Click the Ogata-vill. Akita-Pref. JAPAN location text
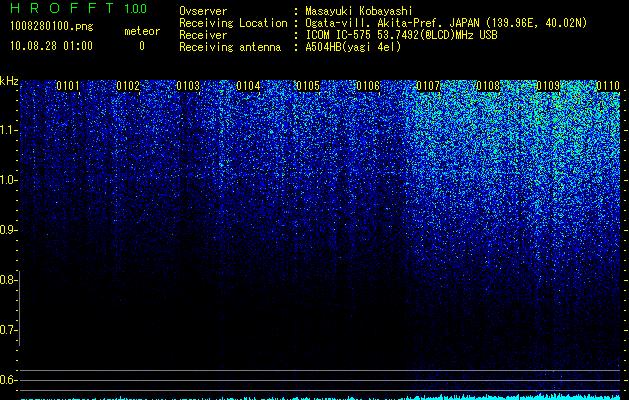Screen dimensions: 629x400 pyautogui.click(x=446, y=23)
